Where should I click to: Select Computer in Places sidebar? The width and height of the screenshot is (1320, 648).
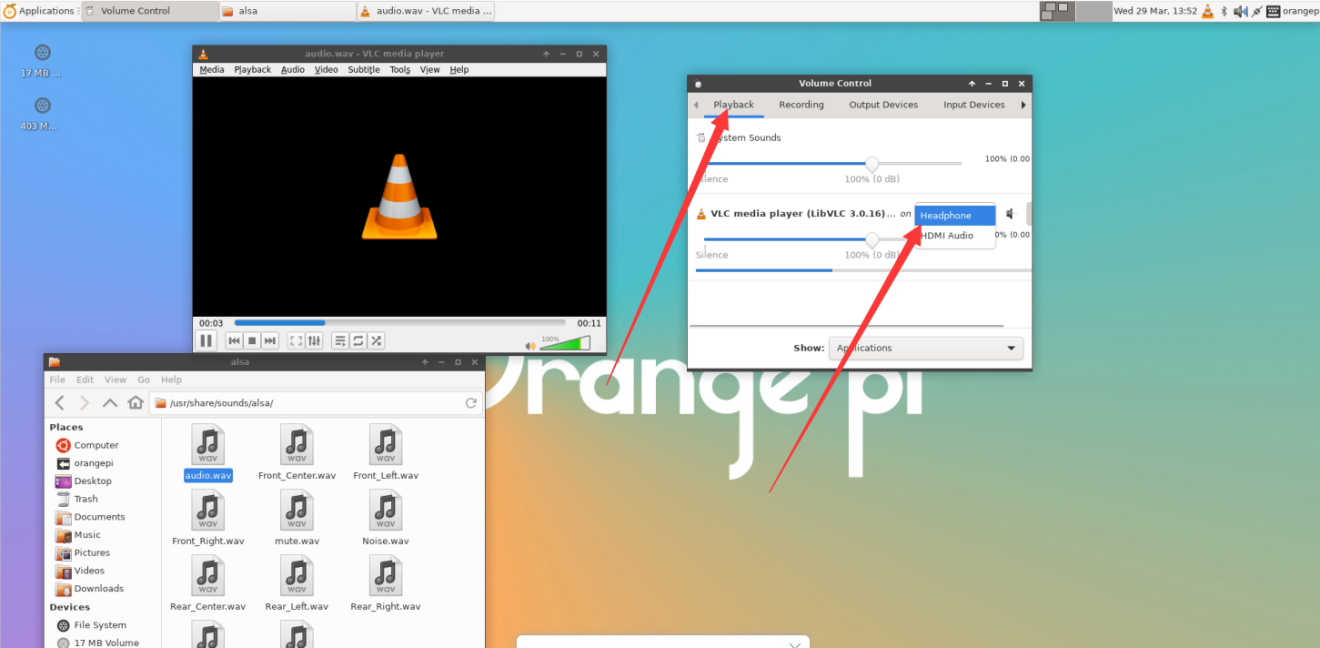96,445
